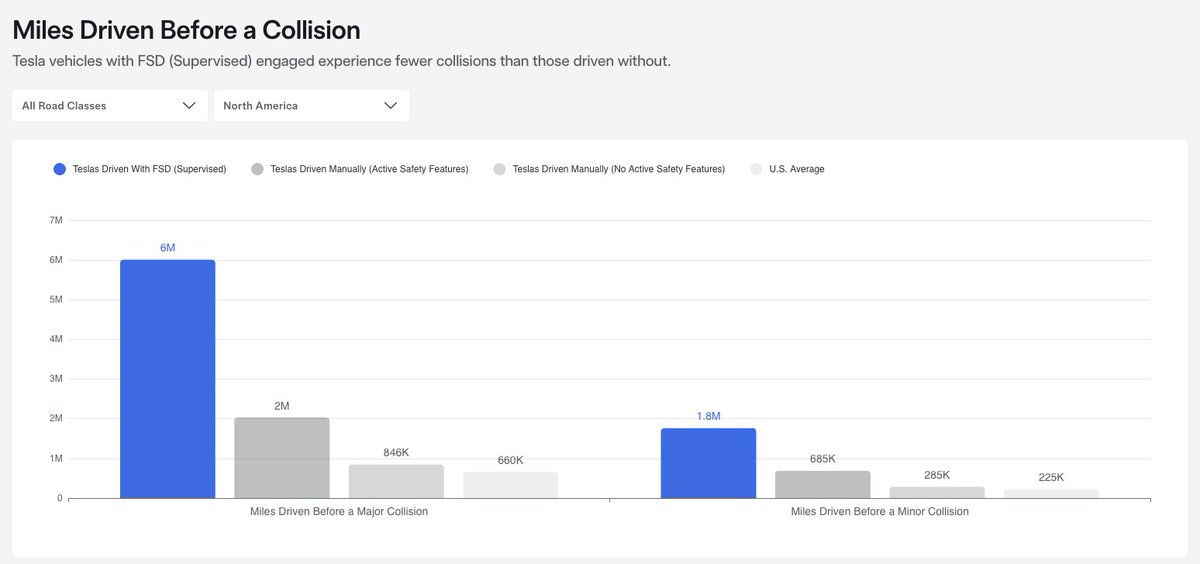The width and height of the screenshot is (1200, 564).
Task: Click the 3M y-axis tick label
Action: tap(55, 379)
